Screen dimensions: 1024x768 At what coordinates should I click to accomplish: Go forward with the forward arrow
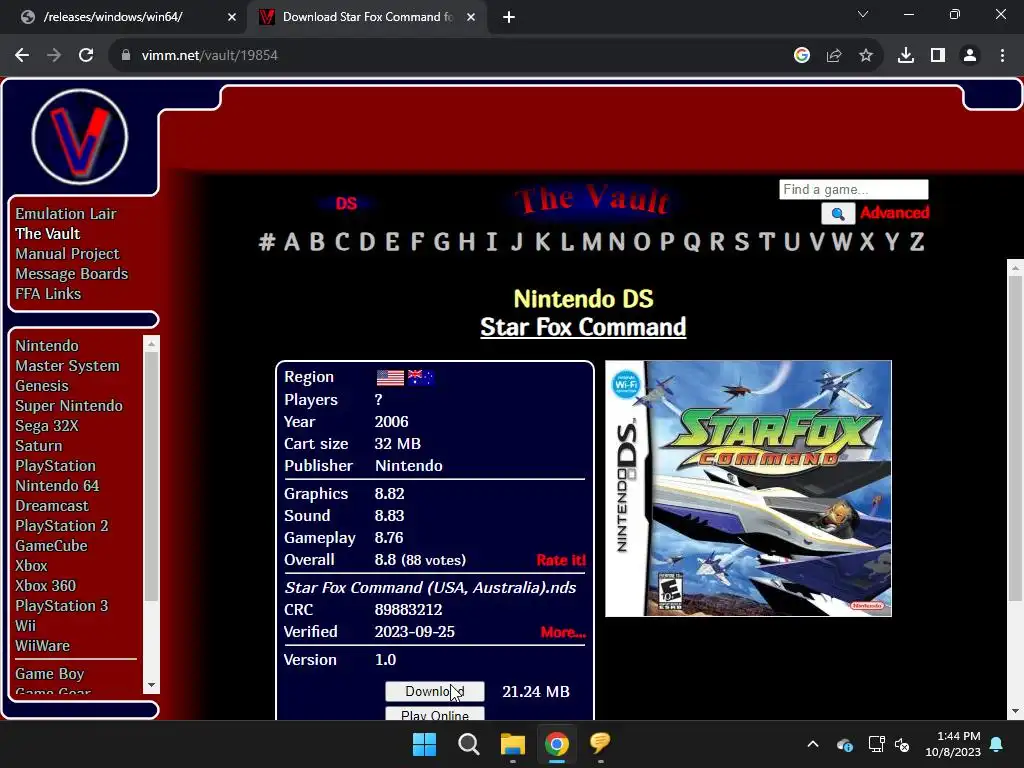tap(54, 56)
